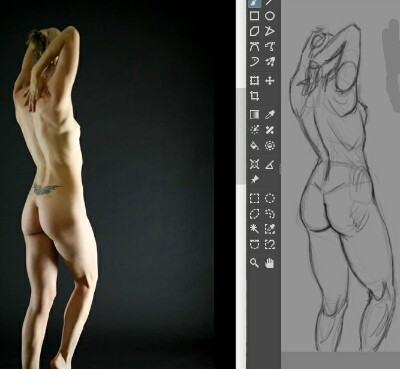The image size is (400, 369).
Task: Activate the Bezier Curve tool
Action: tap(255, 46)
